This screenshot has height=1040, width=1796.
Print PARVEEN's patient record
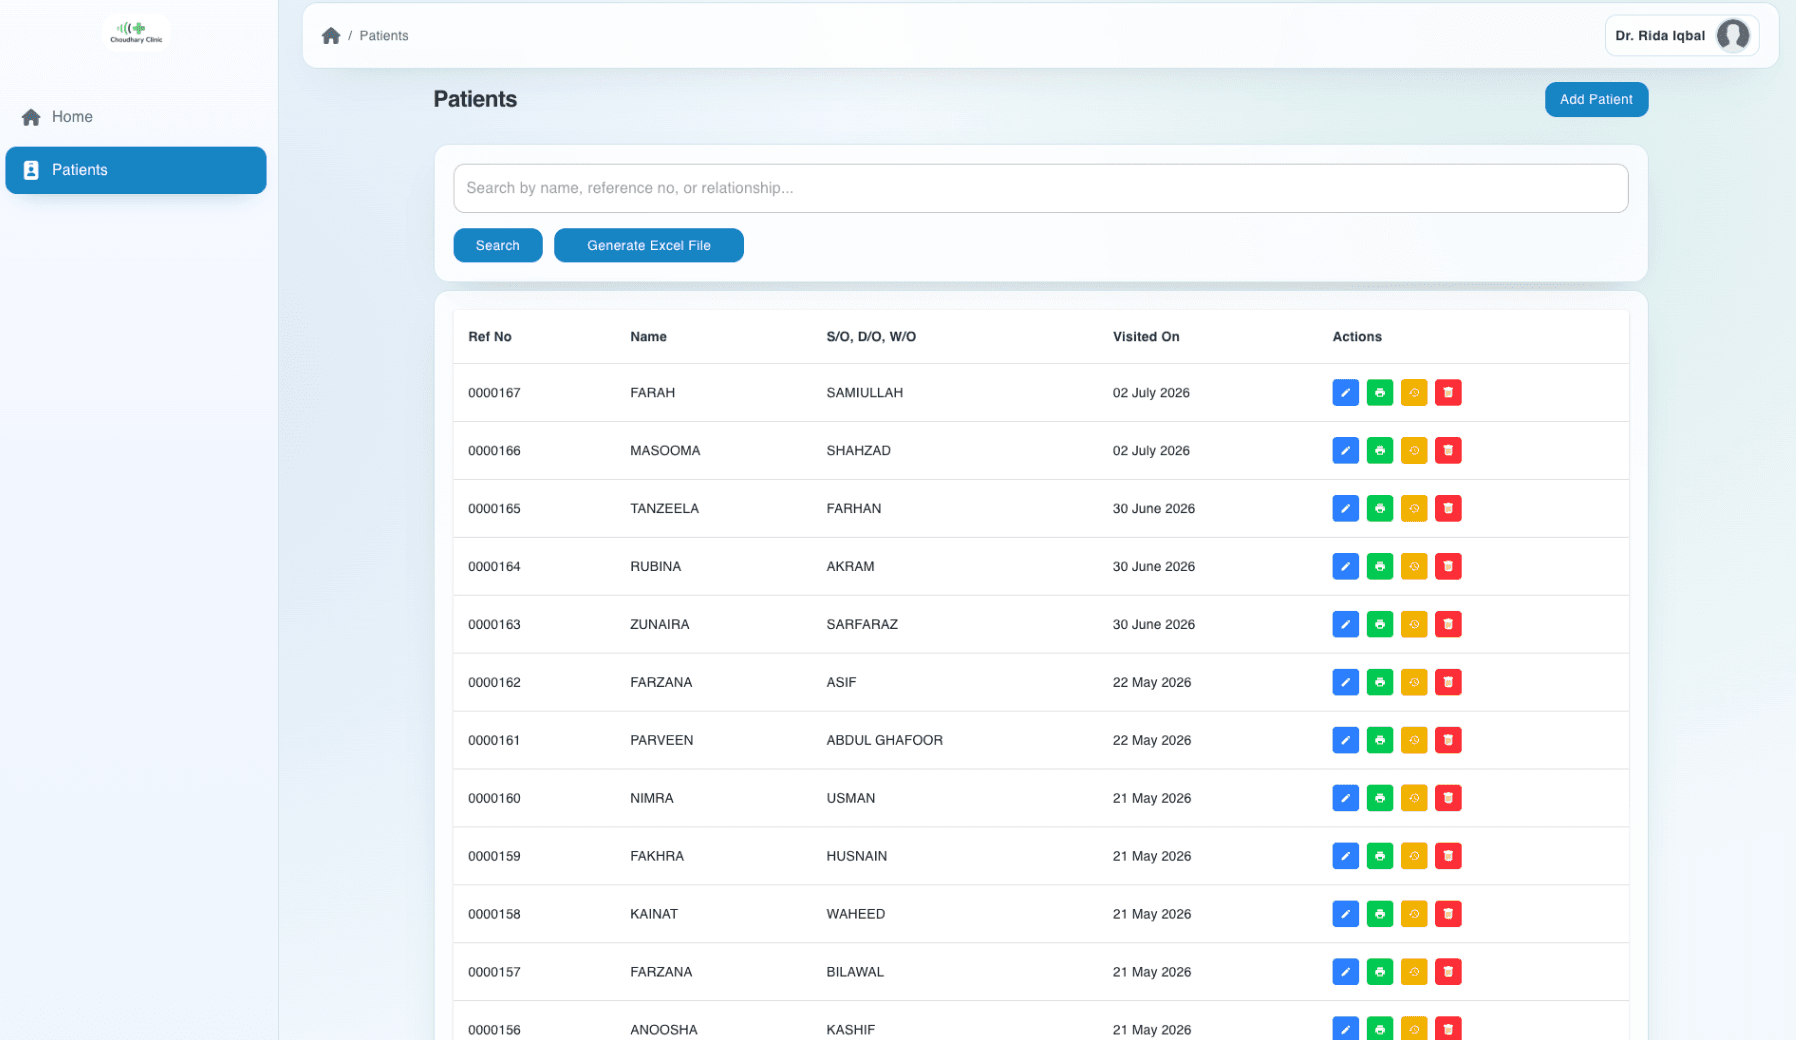tap(1379, 741)
